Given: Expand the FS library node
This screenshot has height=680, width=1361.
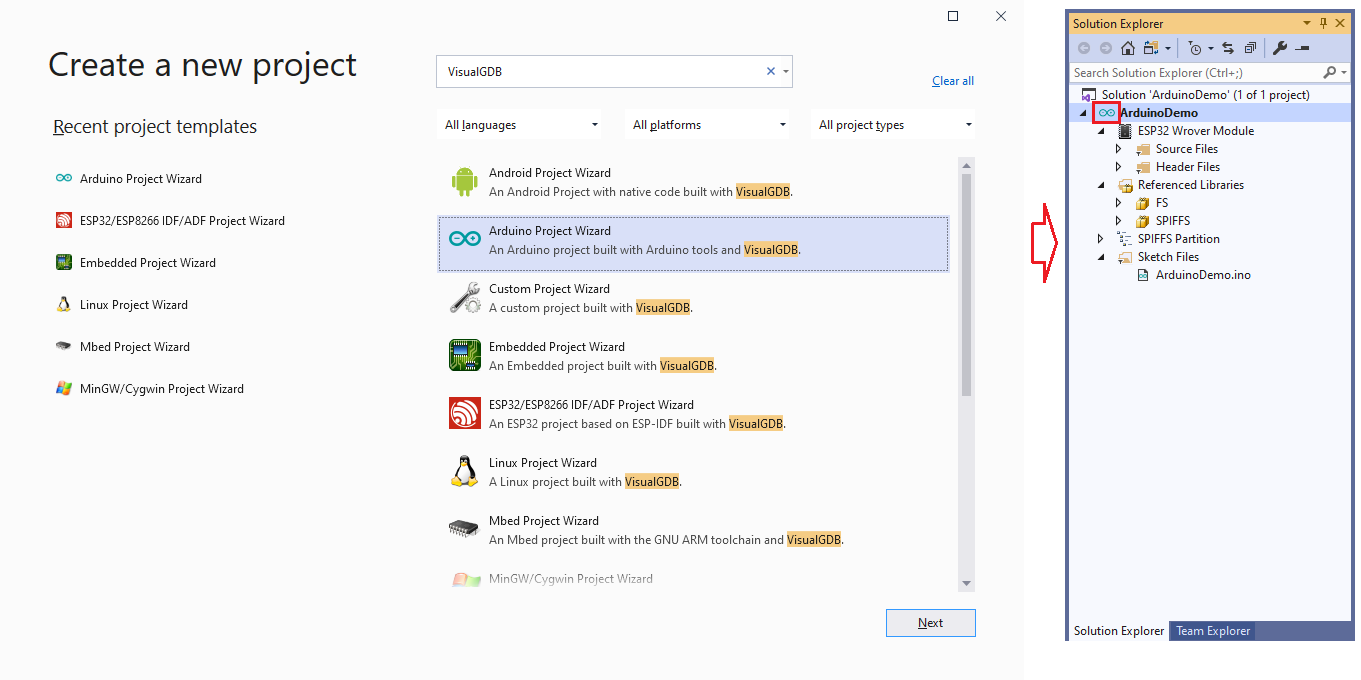Looking at the screenshot, I should click(x=1119, y=203).
